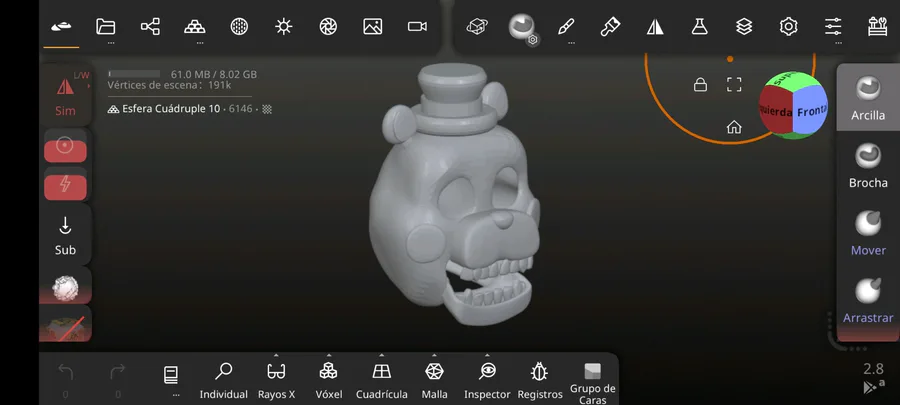Open Registros log button
The height and width of the screenshot is (405, 900).
click(x=540, y=381)
